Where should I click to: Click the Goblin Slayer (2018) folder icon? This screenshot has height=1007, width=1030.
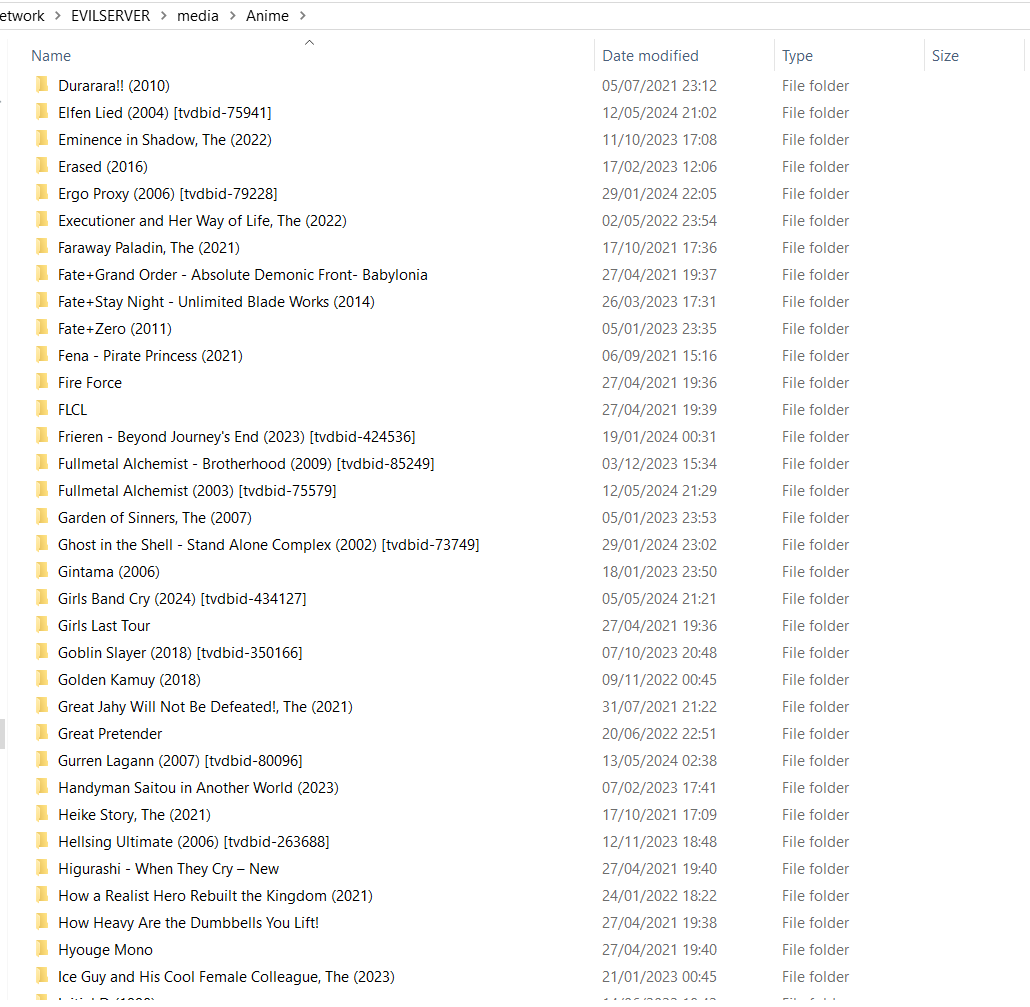click(x=42, y=651)
